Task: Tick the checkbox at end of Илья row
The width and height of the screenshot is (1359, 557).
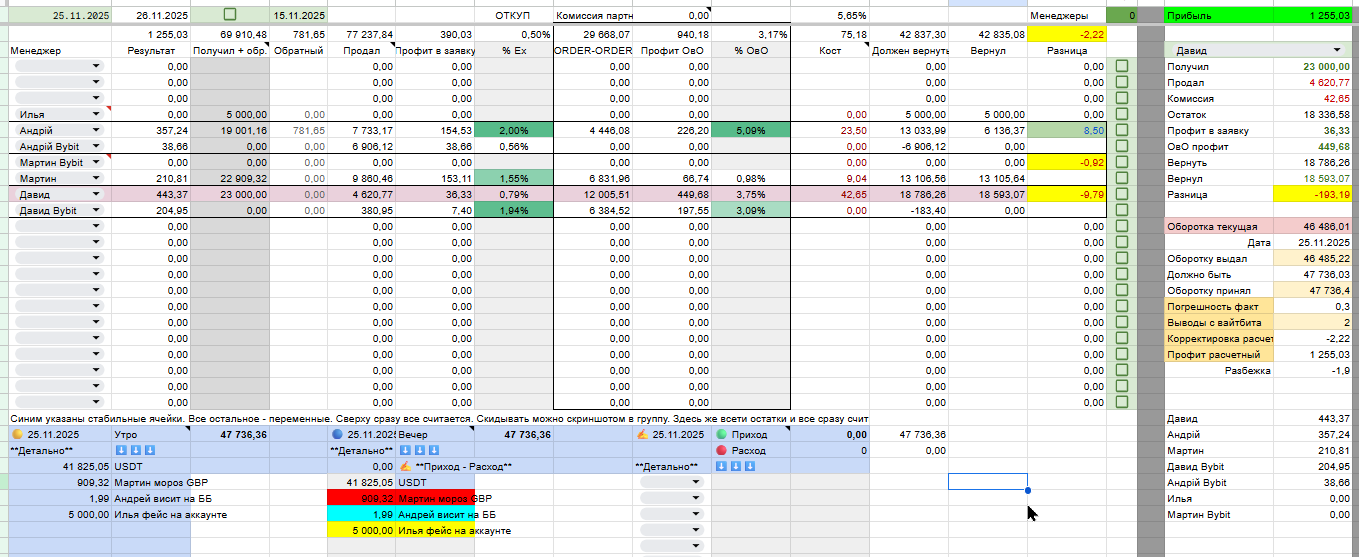Action: tap(1121, 115)
